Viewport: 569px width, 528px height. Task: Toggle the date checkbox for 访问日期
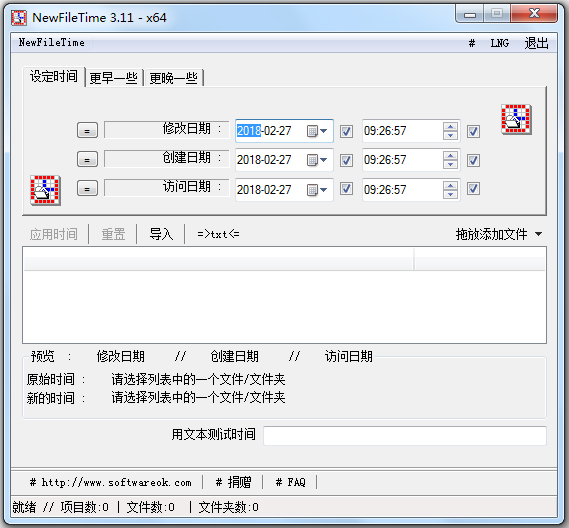pos(346,188)
